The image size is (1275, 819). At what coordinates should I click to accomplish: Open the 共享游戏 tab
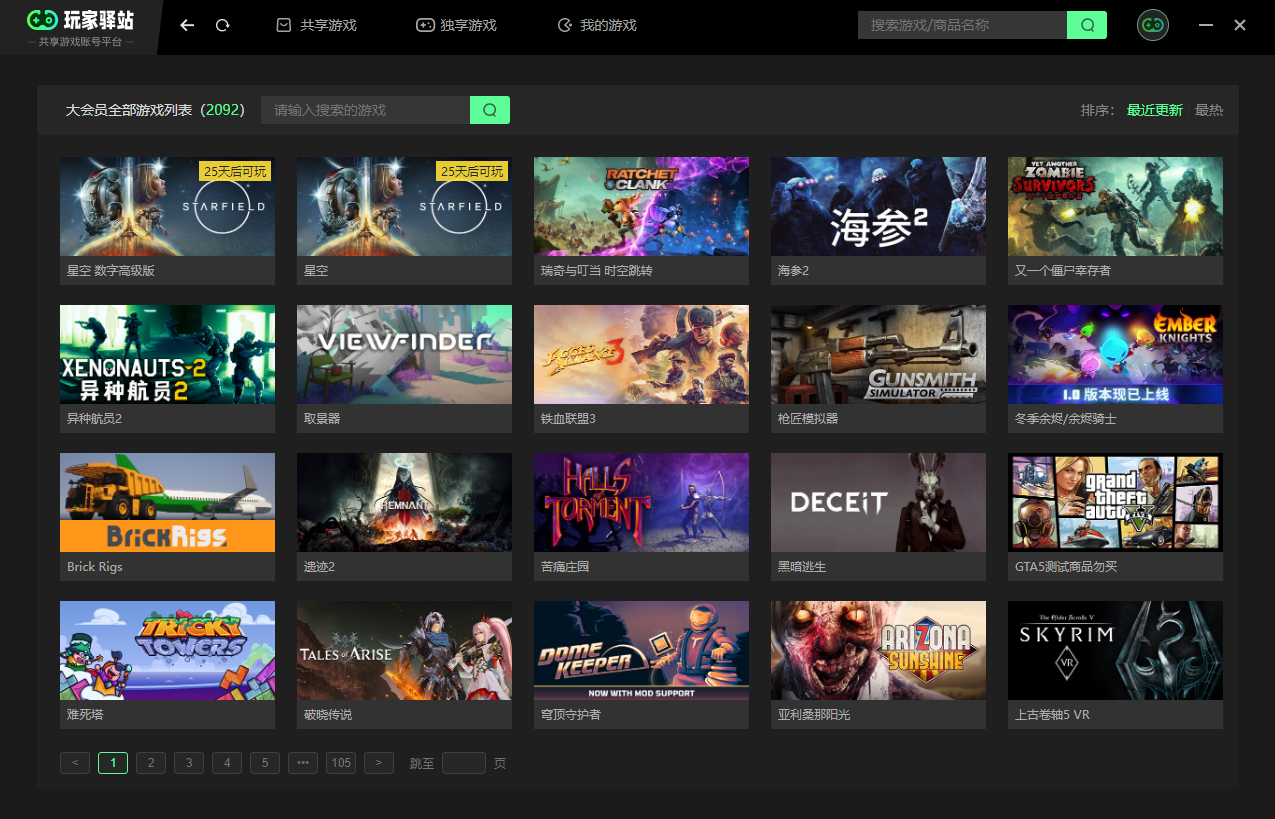(316, 25)
